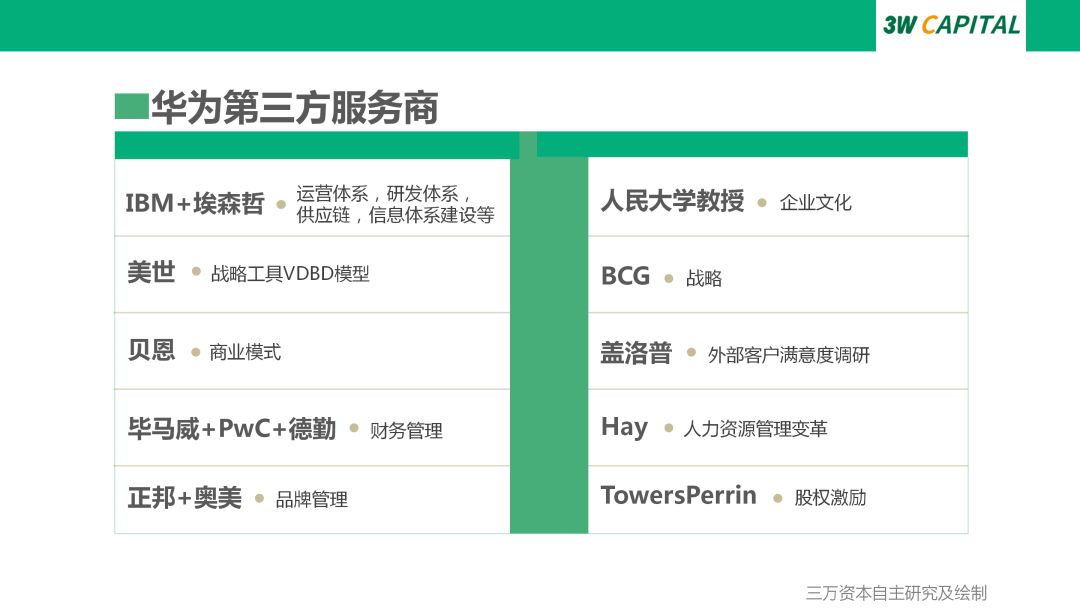Select the 人民大学教授 heading
The height and width of the screenshot is (608, 1080).
tap(672, 201)
